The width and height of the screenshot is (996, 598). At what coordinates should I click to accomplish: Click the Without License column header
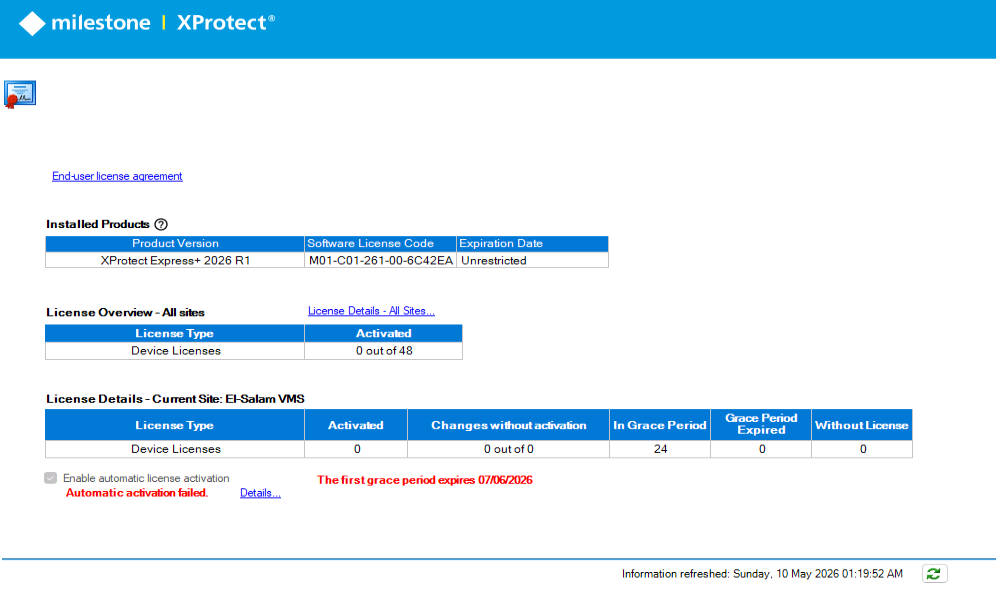click(862, 425)
